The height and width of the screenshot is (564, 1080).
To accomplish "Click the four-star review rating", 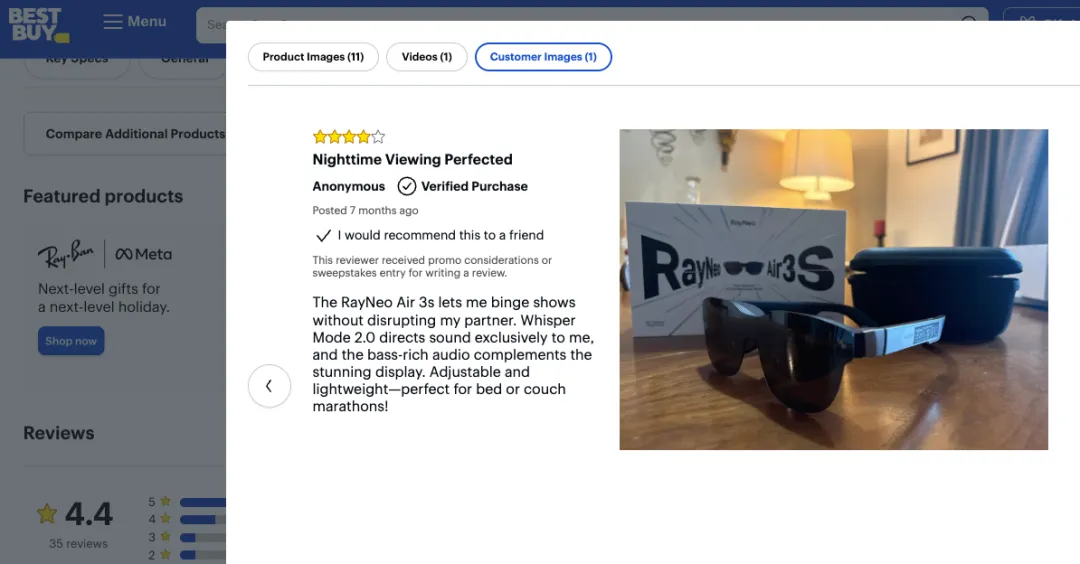I will click(x=349, y=136).
